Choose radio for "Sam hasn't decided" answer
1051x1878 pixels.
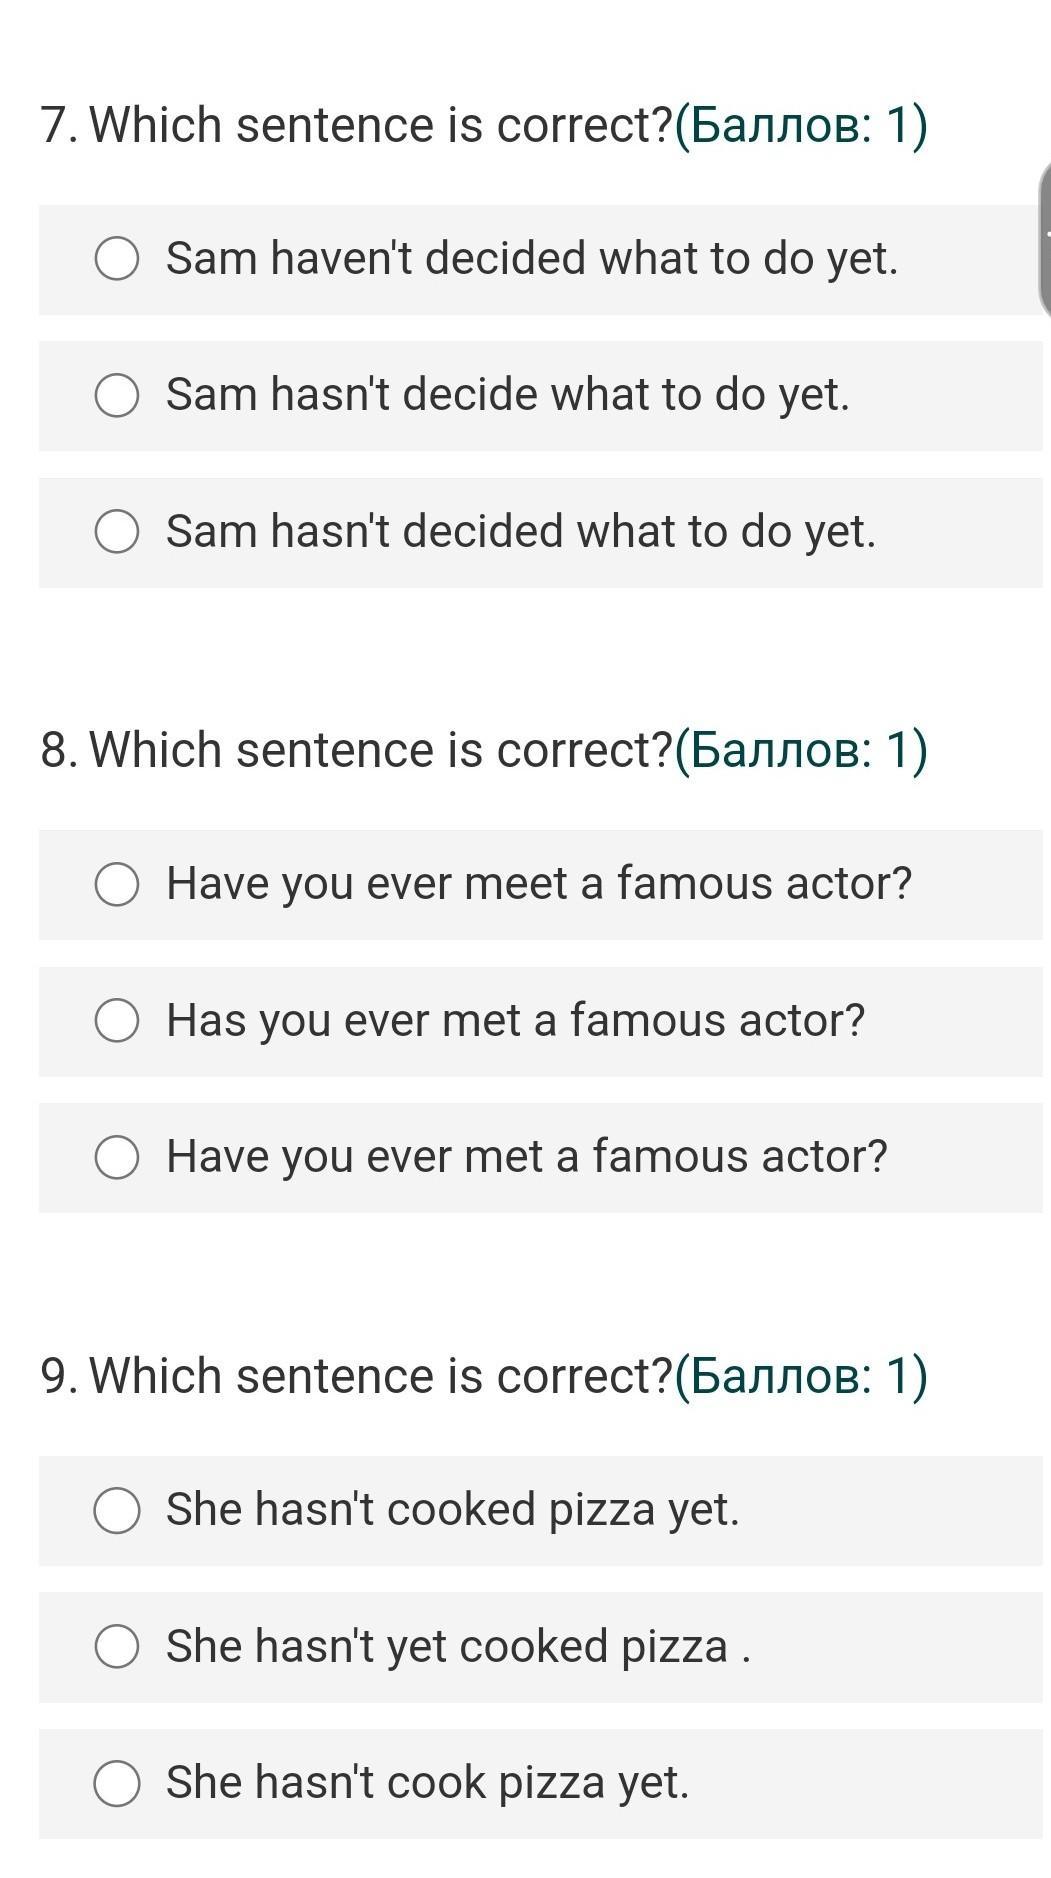(117, 531)
